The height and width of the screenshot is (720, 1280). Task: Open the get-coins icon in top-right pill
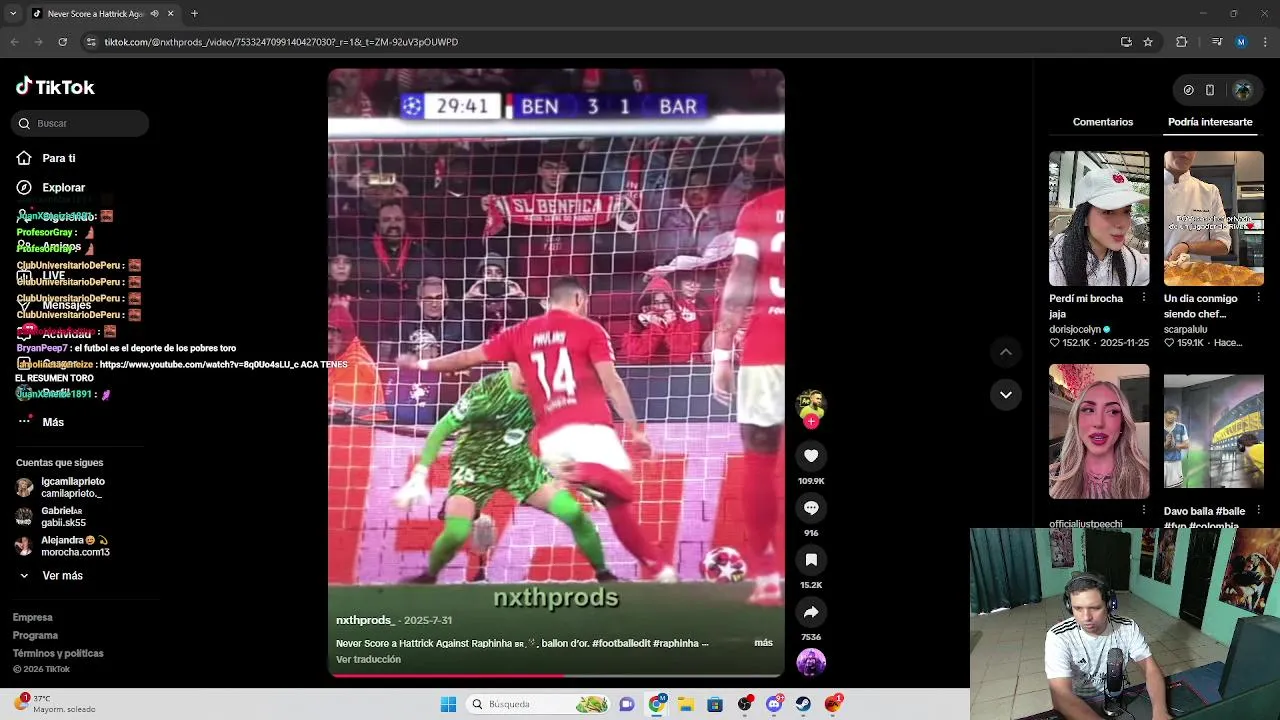[1188, 90]
